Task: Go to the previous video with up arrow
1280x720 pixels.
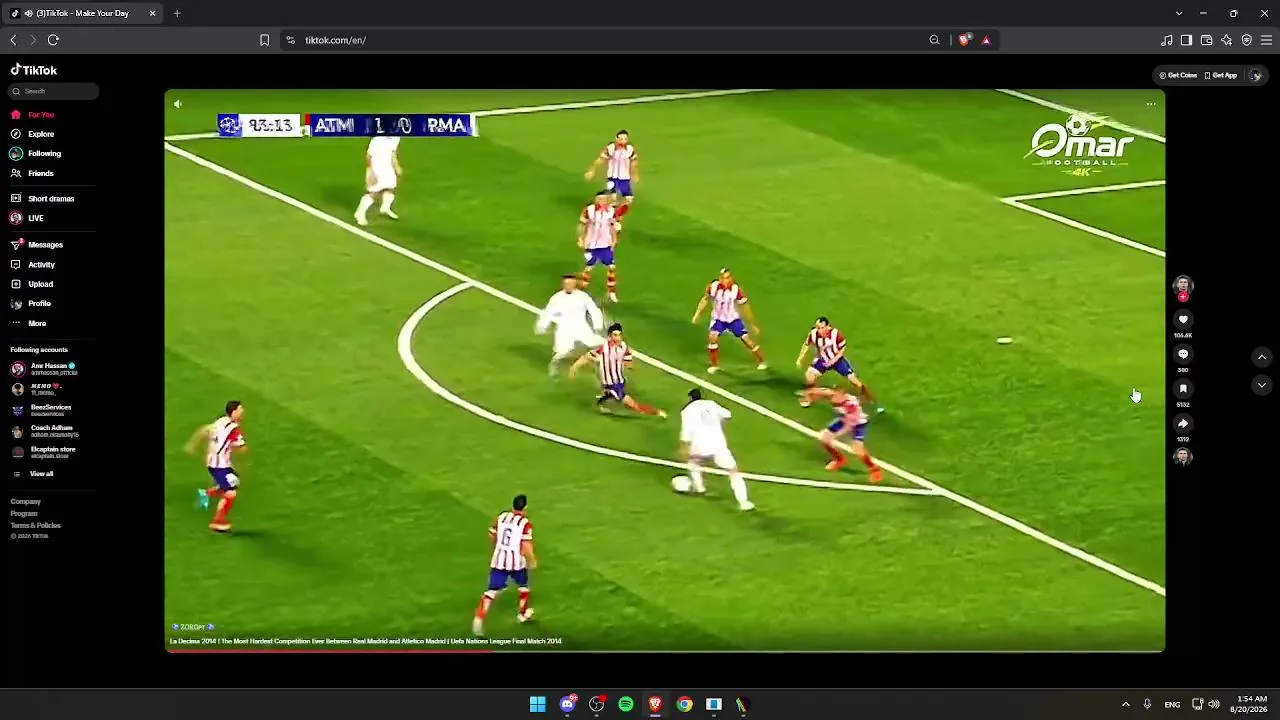Action: (x=1261, y=357)
